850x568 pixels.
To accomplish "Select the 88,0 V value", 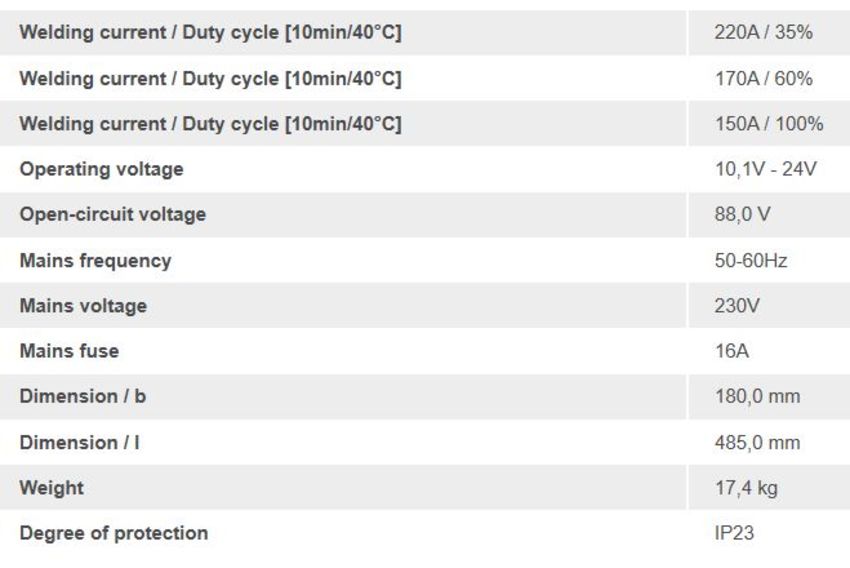I will point(742,214).
